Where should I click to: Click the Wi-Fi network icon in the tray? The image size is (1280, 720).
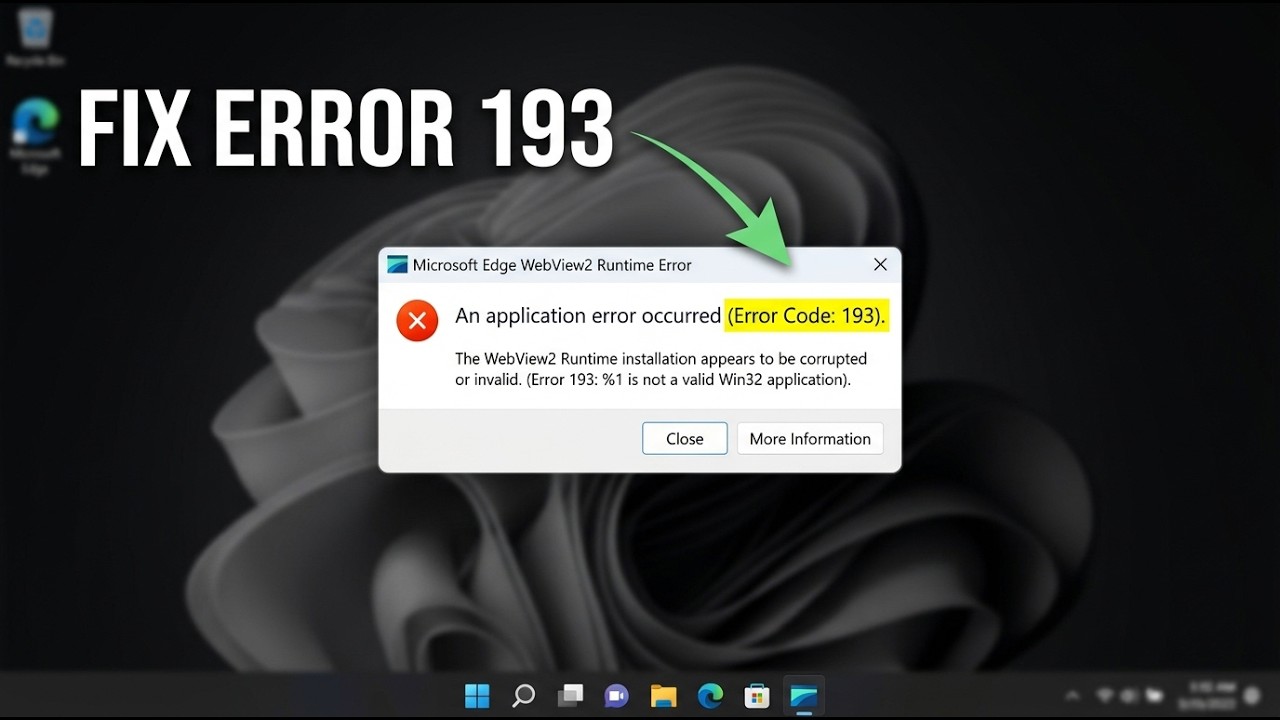coord(1105,695)
